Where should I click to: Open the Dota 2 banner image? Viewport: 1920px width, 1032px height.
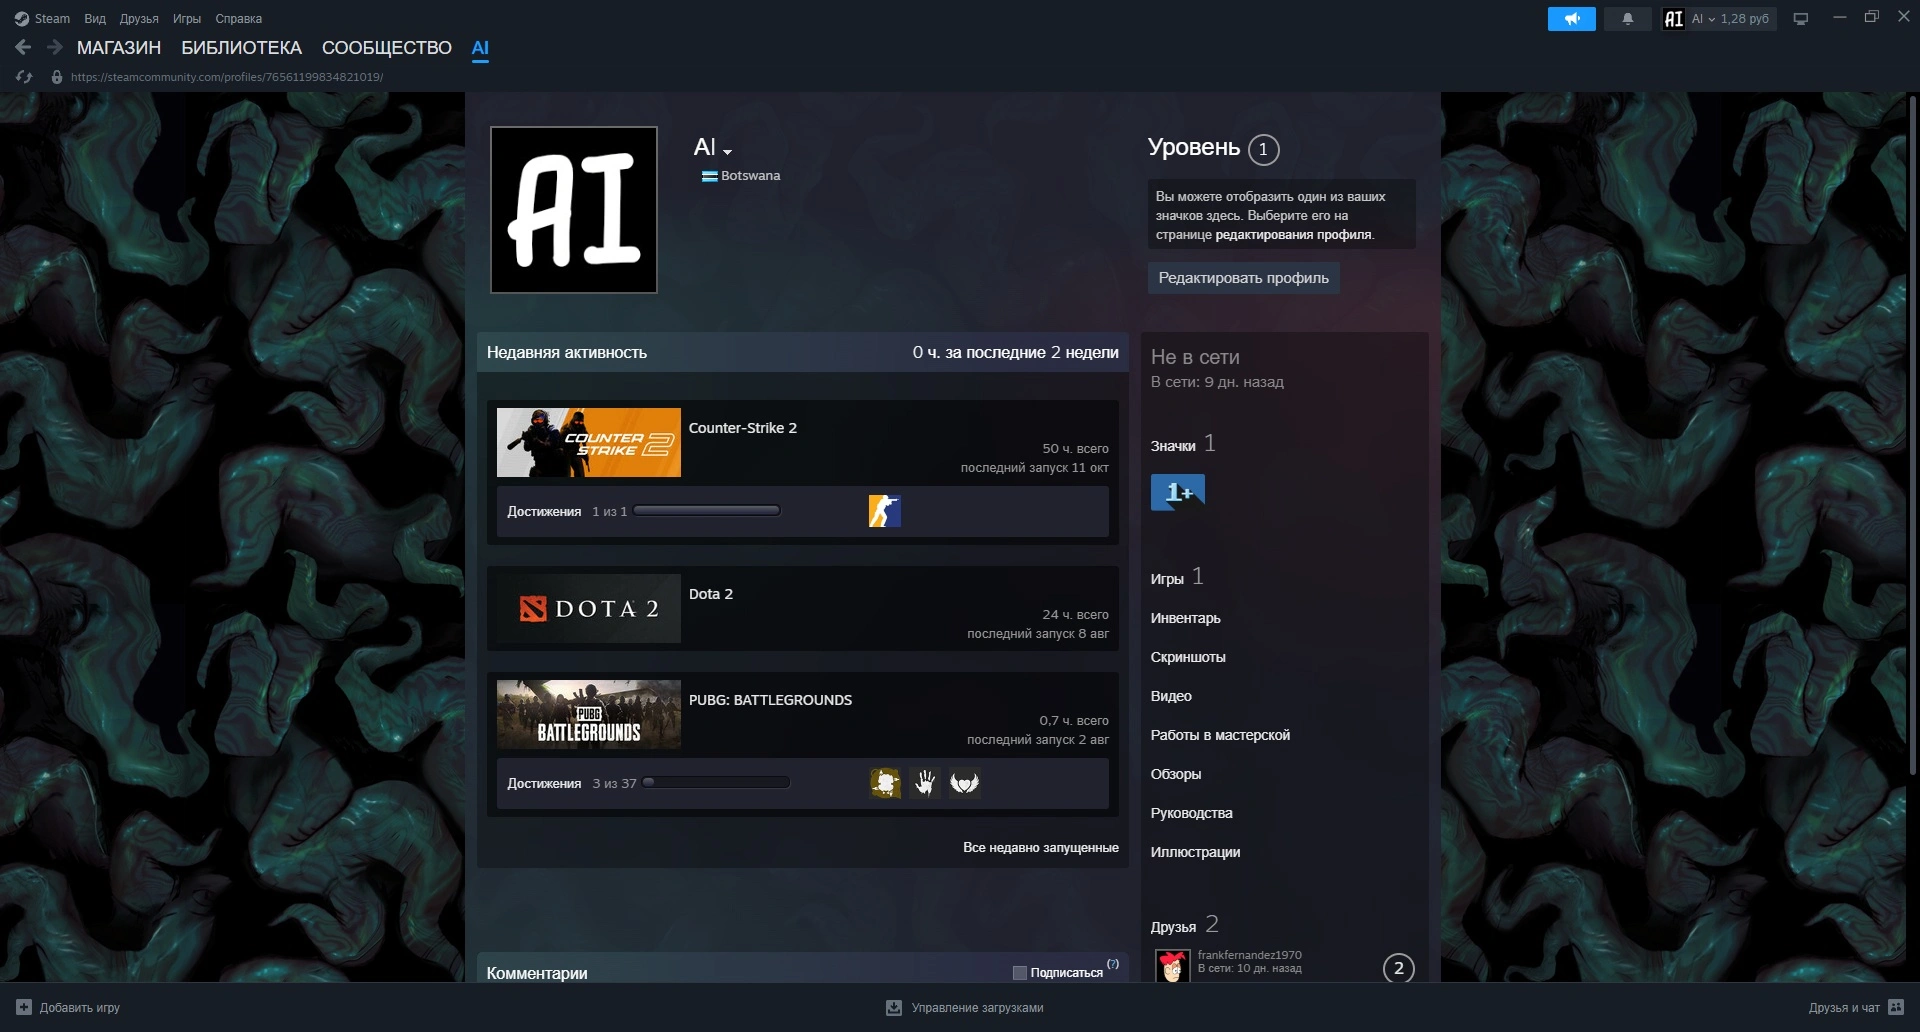pyautogui.click(x=589, y=609)
